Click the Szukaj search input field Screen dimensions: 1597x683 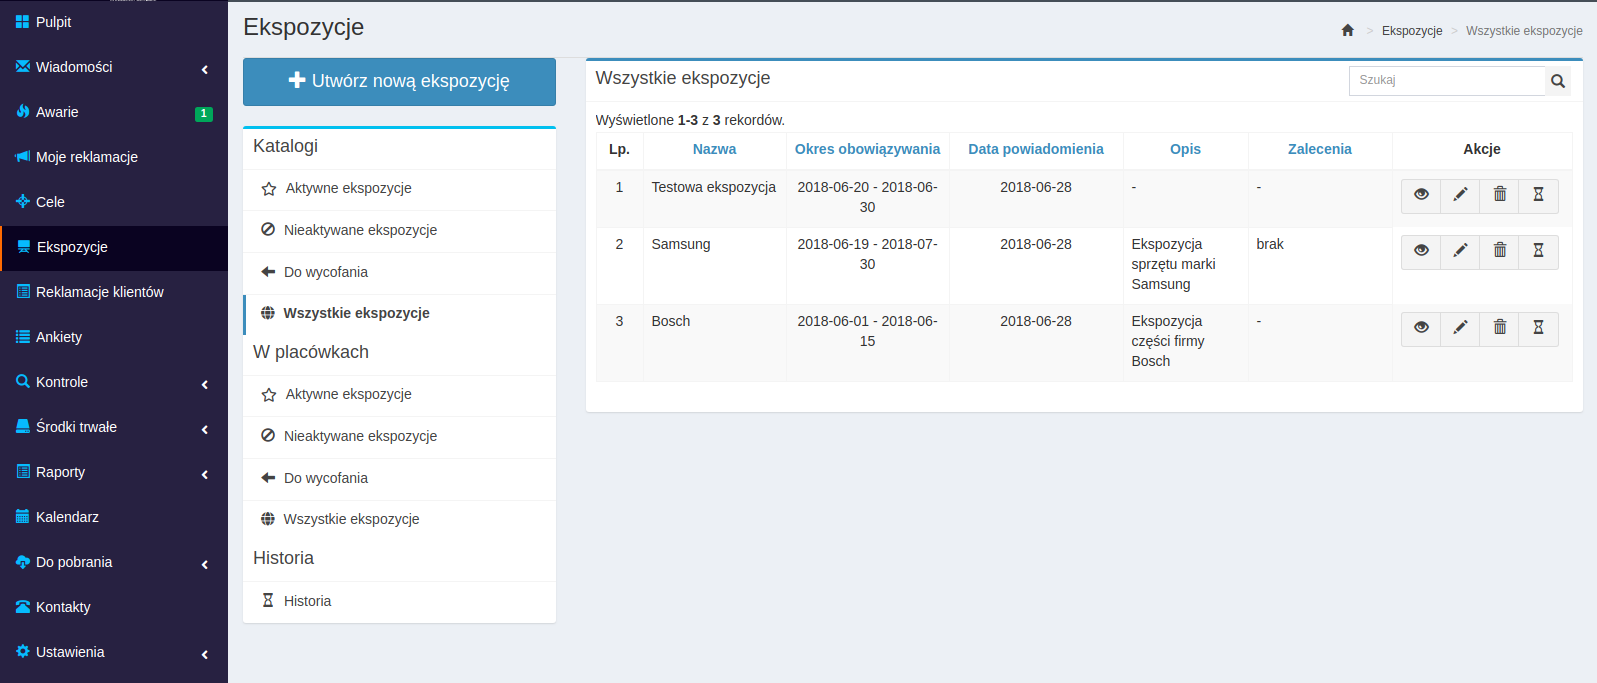1446,81
